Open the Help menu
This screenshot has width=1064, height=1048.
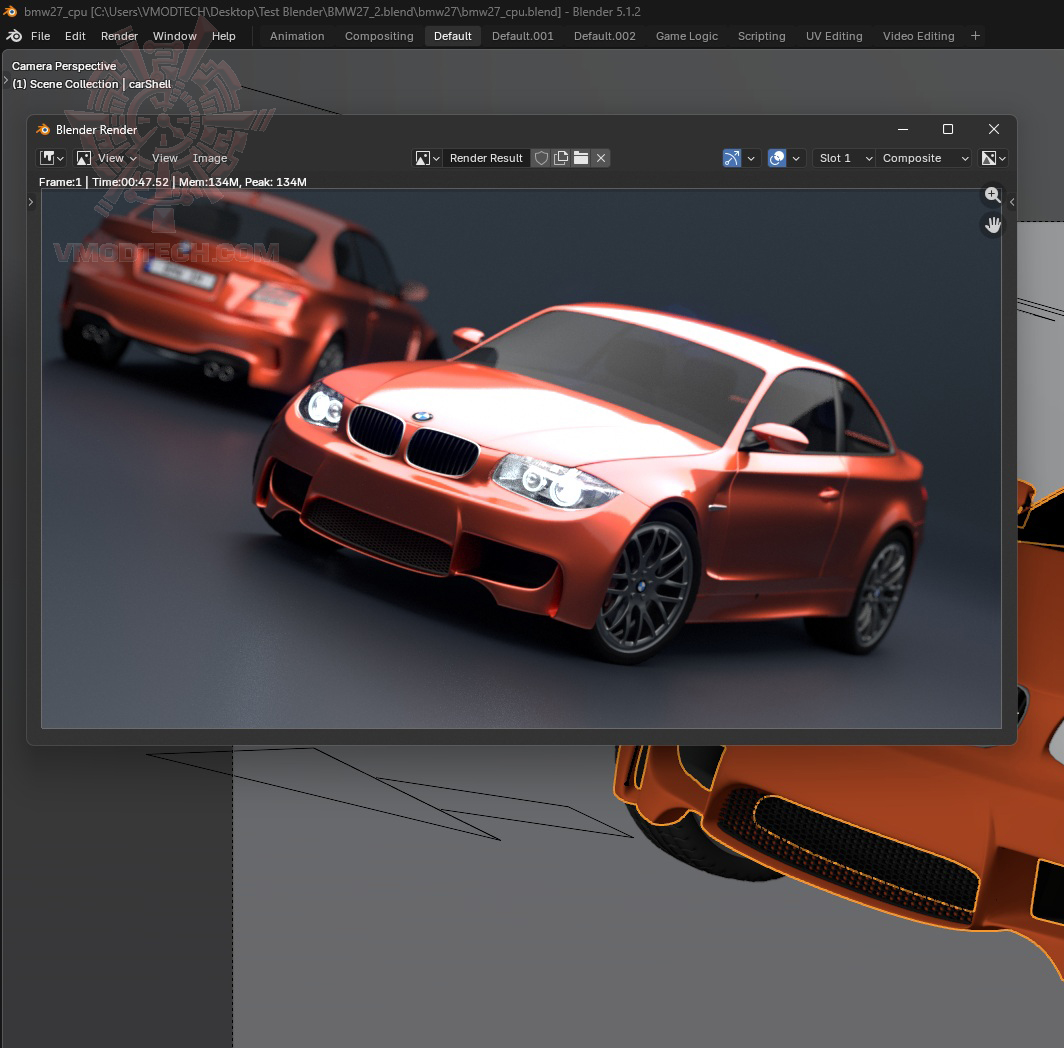click(223, 36)
